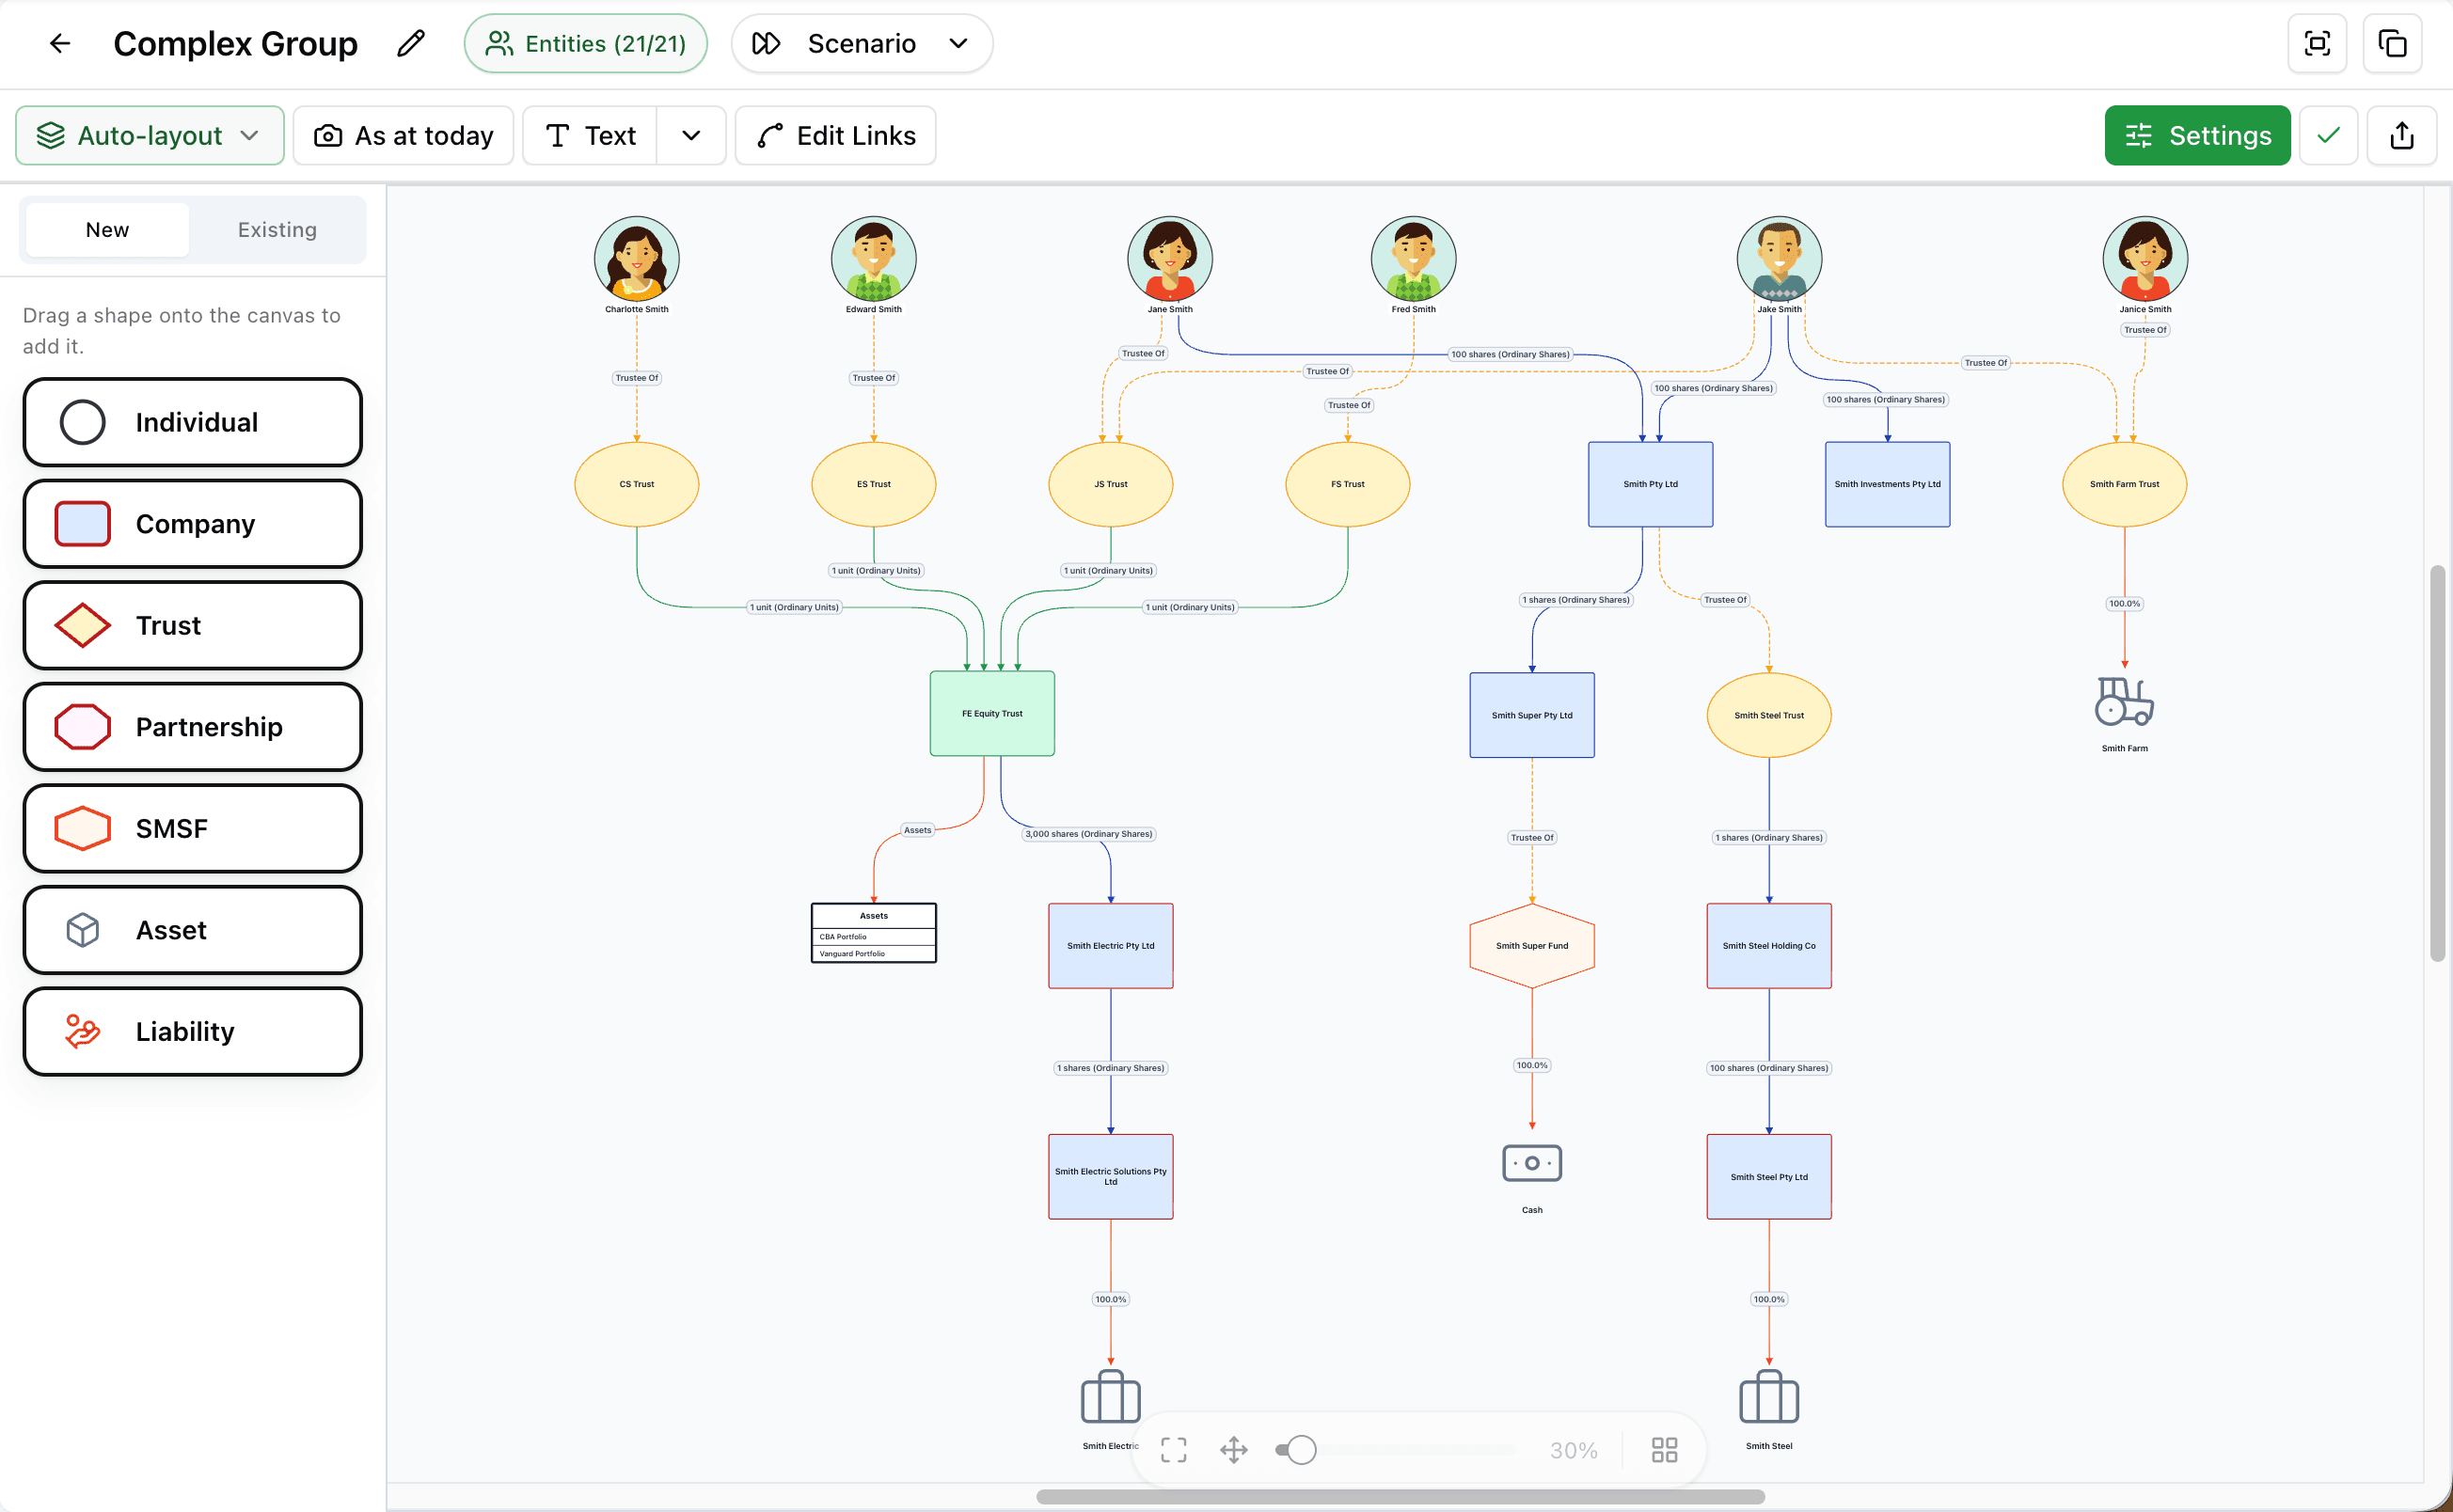Click the export share icon

pyautogui.click(x=2402, y=135)
